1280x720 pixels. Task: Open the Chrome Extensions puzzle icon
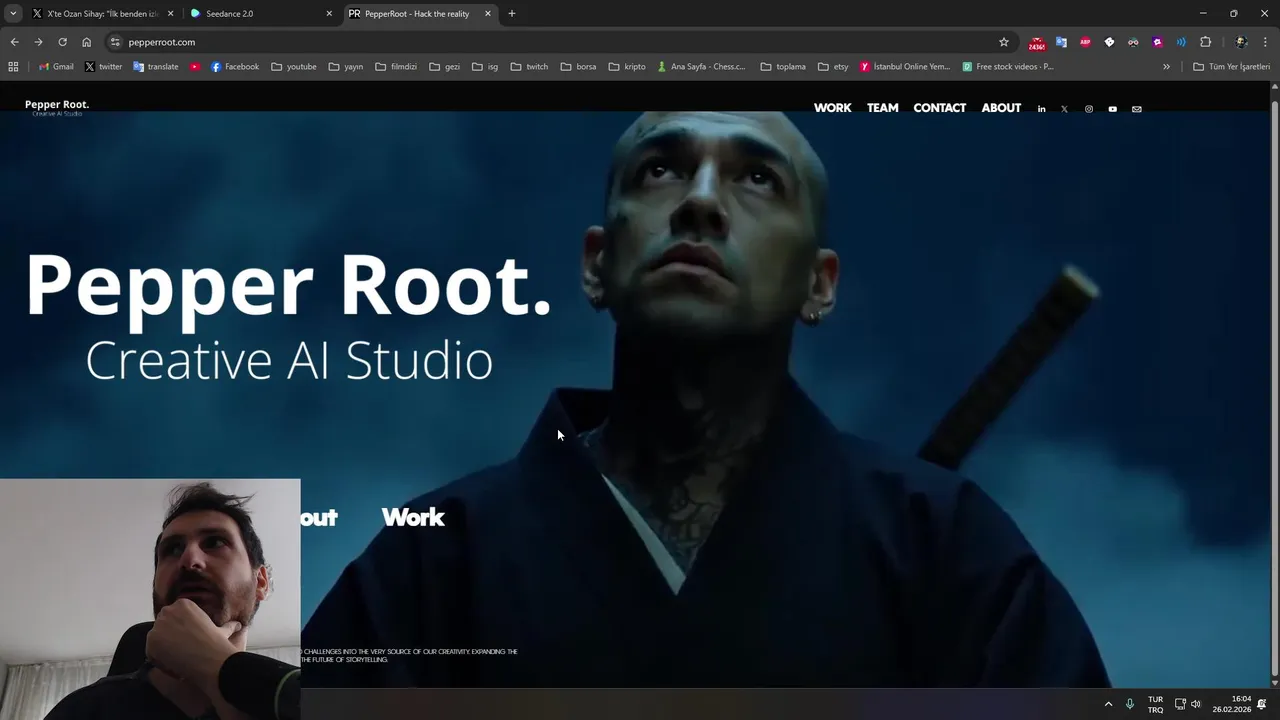tap(1205, 42)
